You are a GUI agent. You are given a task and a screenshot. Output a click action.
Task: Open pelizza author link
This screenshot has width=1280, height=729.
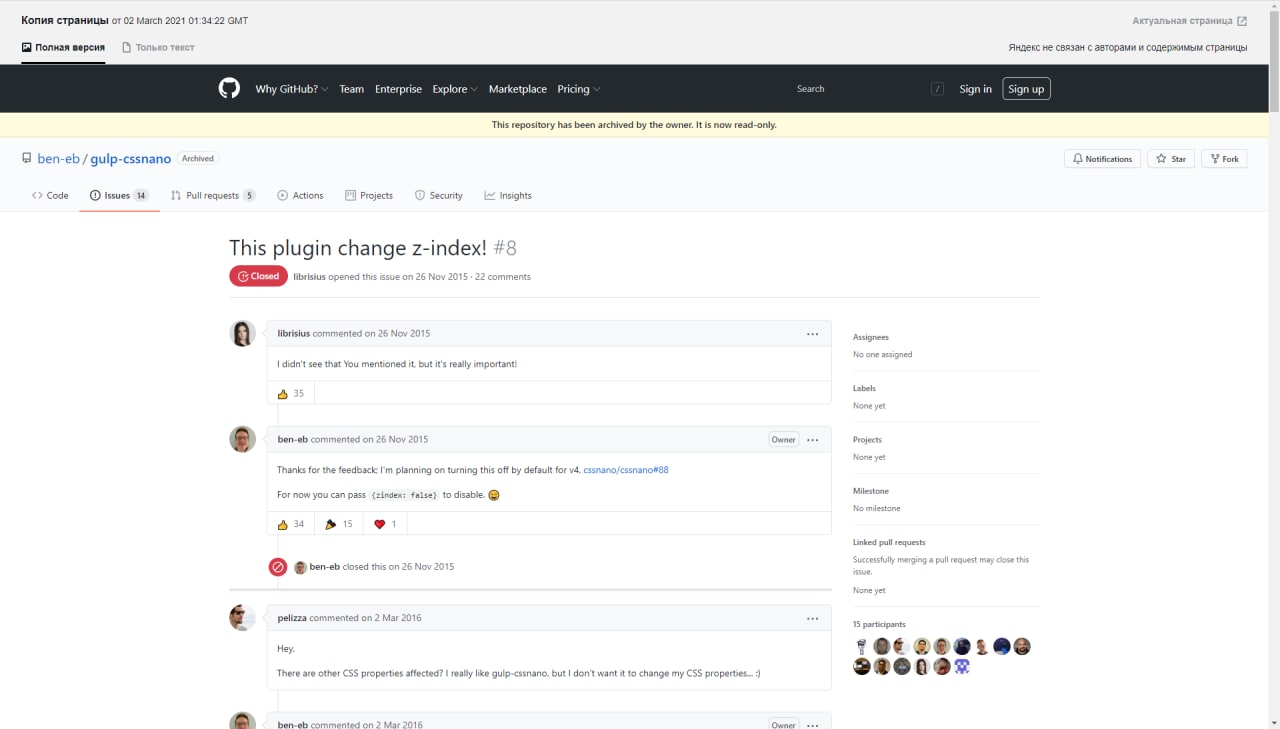[292, 618]
